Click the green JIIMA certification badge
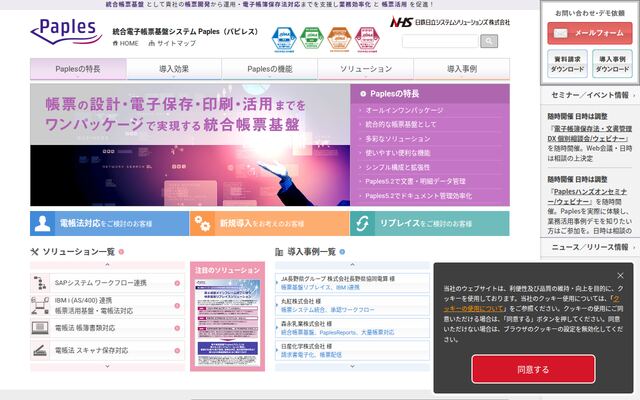This screenshot has width=640, height=400. click(312, 40)
